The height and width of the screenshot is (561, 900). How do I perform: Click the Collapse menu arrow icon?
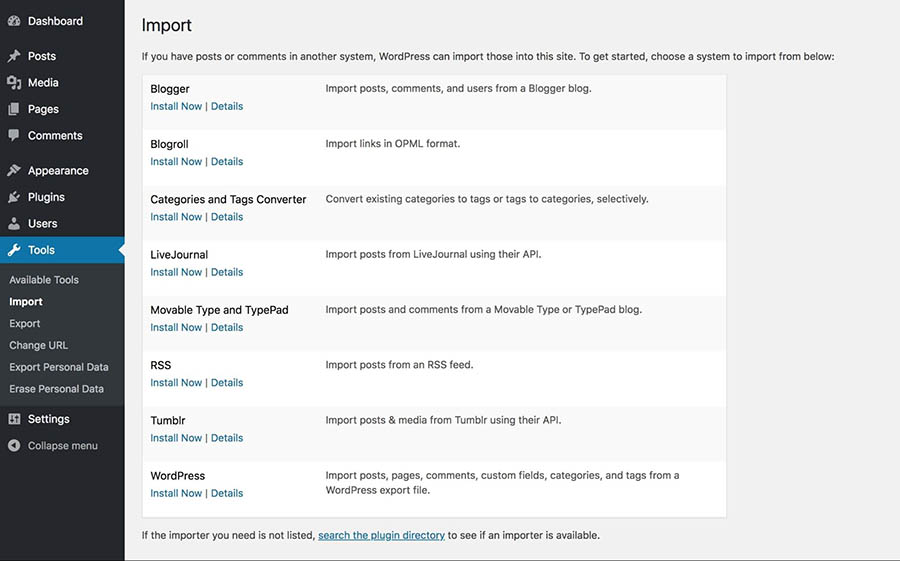[14, 446]
